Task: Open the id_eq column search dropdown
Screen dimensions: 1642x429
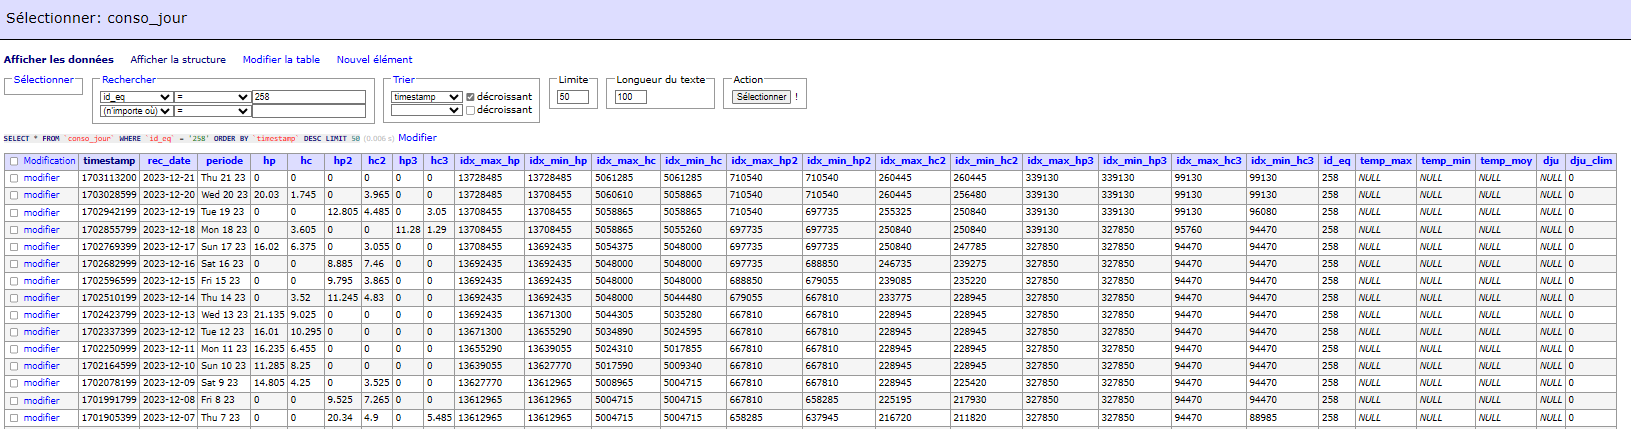Action: [136, 97]
